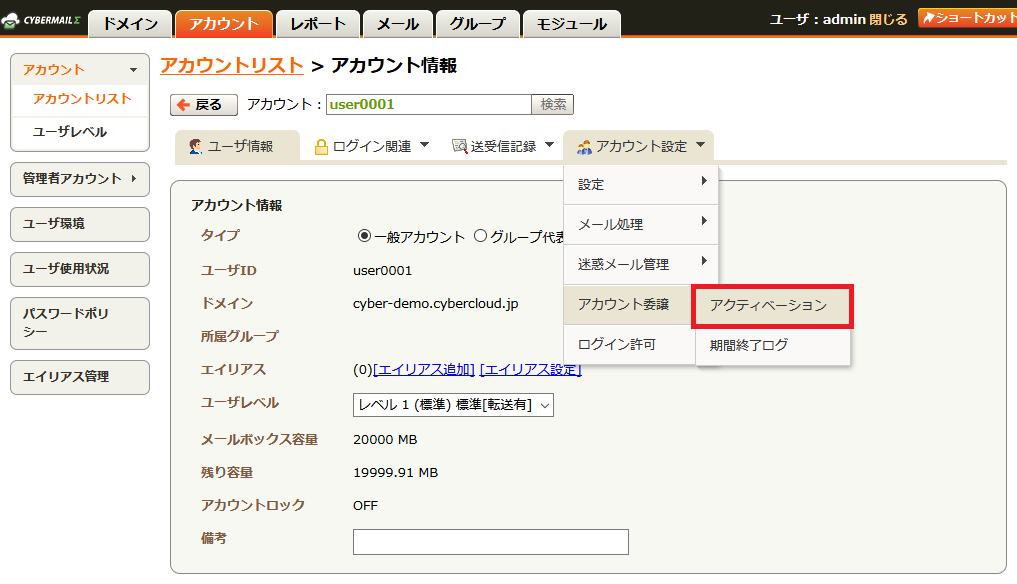
Task: Click the [エイリアス設定] link
Action: (531, 370)
